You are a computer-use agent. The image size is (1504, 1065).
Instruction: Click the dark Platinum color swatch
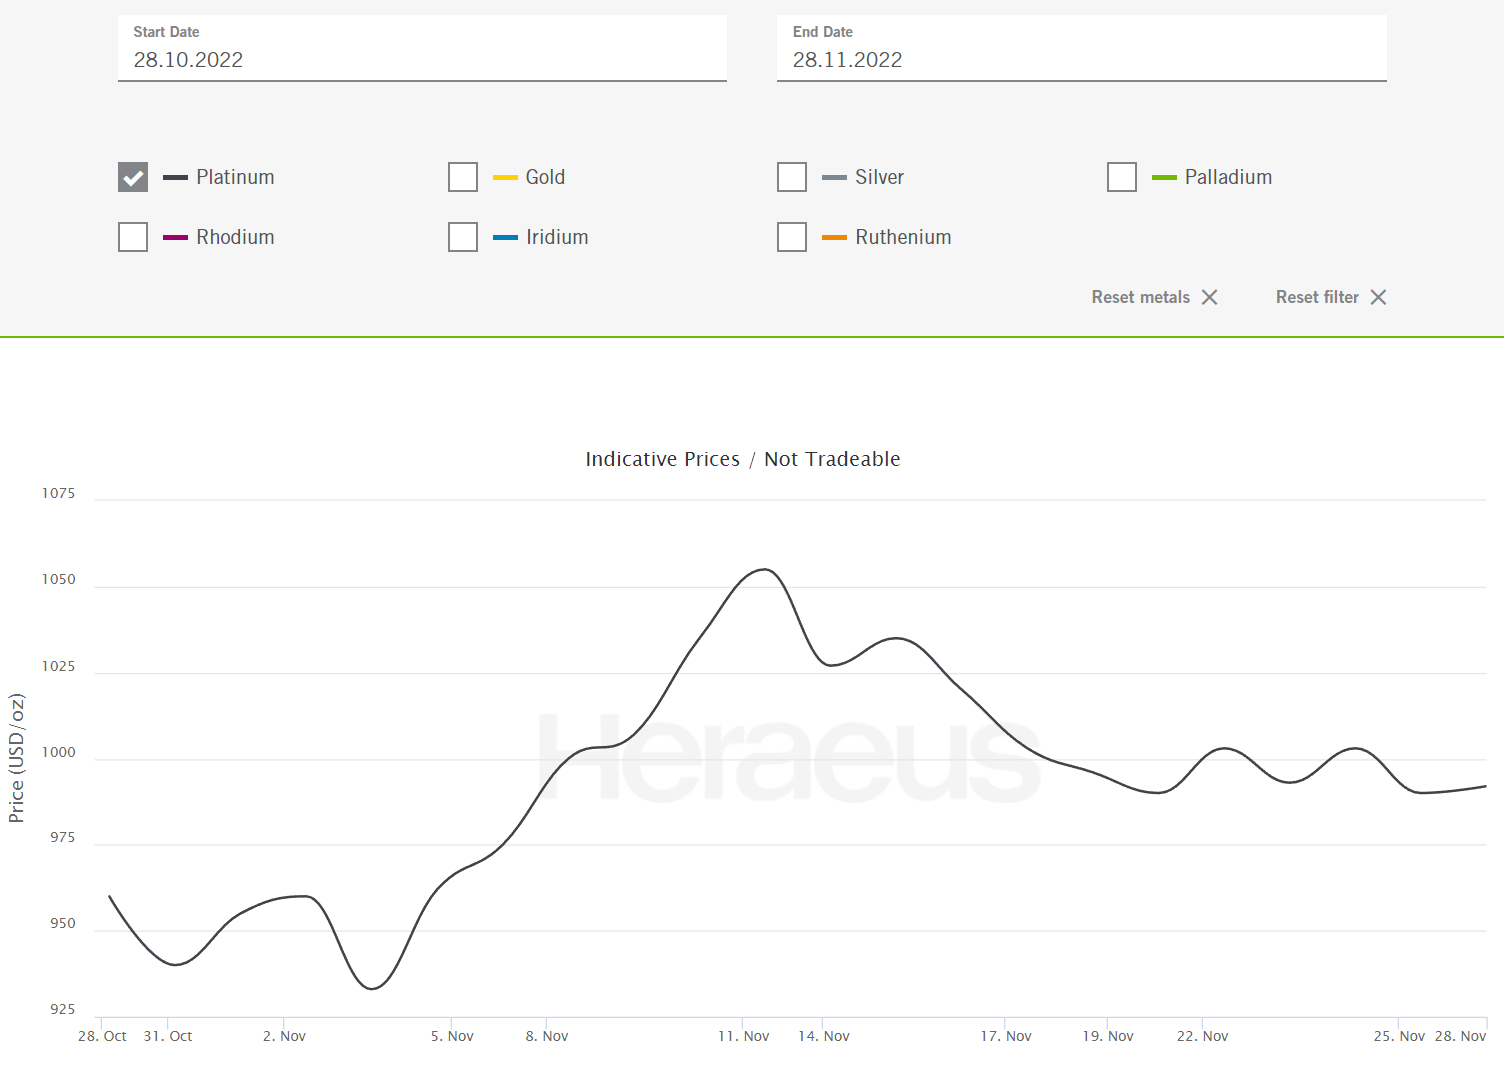[175, 178]
